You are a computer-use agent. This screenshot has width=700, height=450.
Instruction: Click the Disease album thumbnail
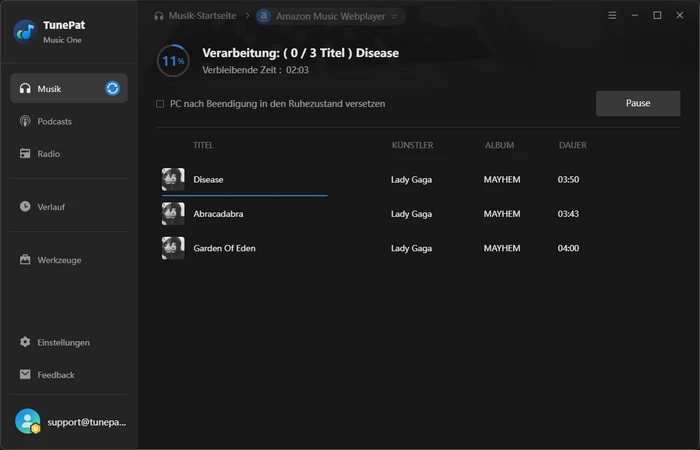pyautogui.click(x=173, y=179)
